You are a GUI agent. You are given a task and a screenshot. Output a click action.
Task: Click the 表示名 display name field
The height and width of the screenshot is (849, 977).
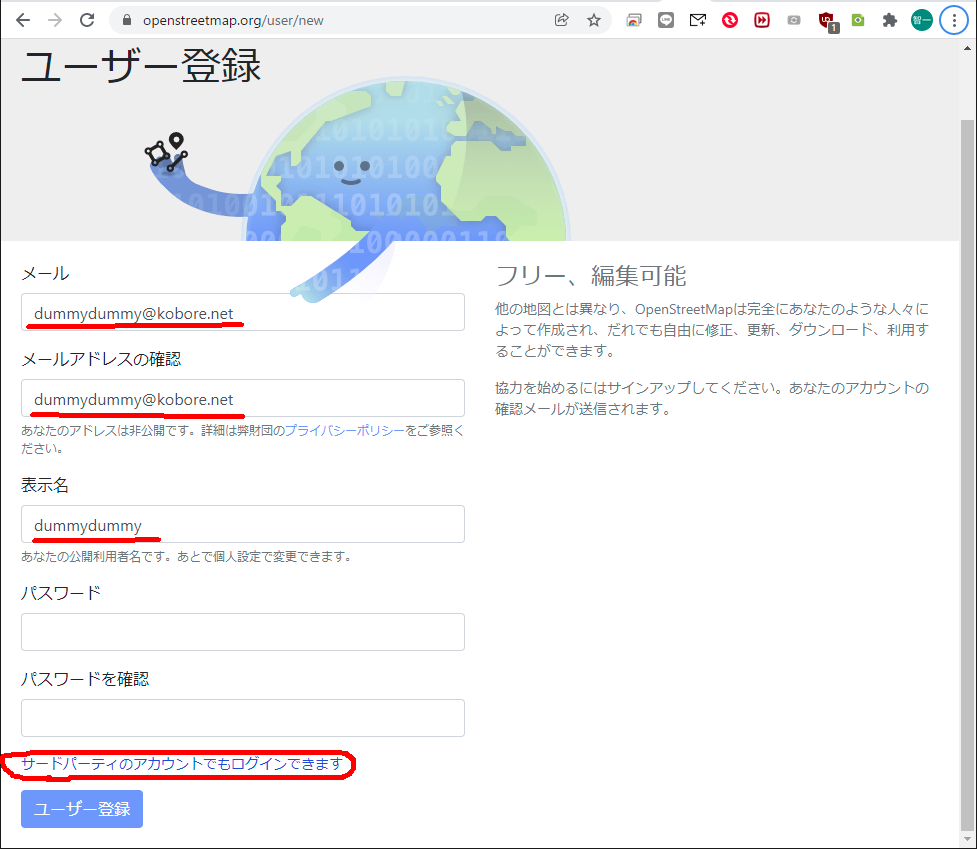click(243, 524)
